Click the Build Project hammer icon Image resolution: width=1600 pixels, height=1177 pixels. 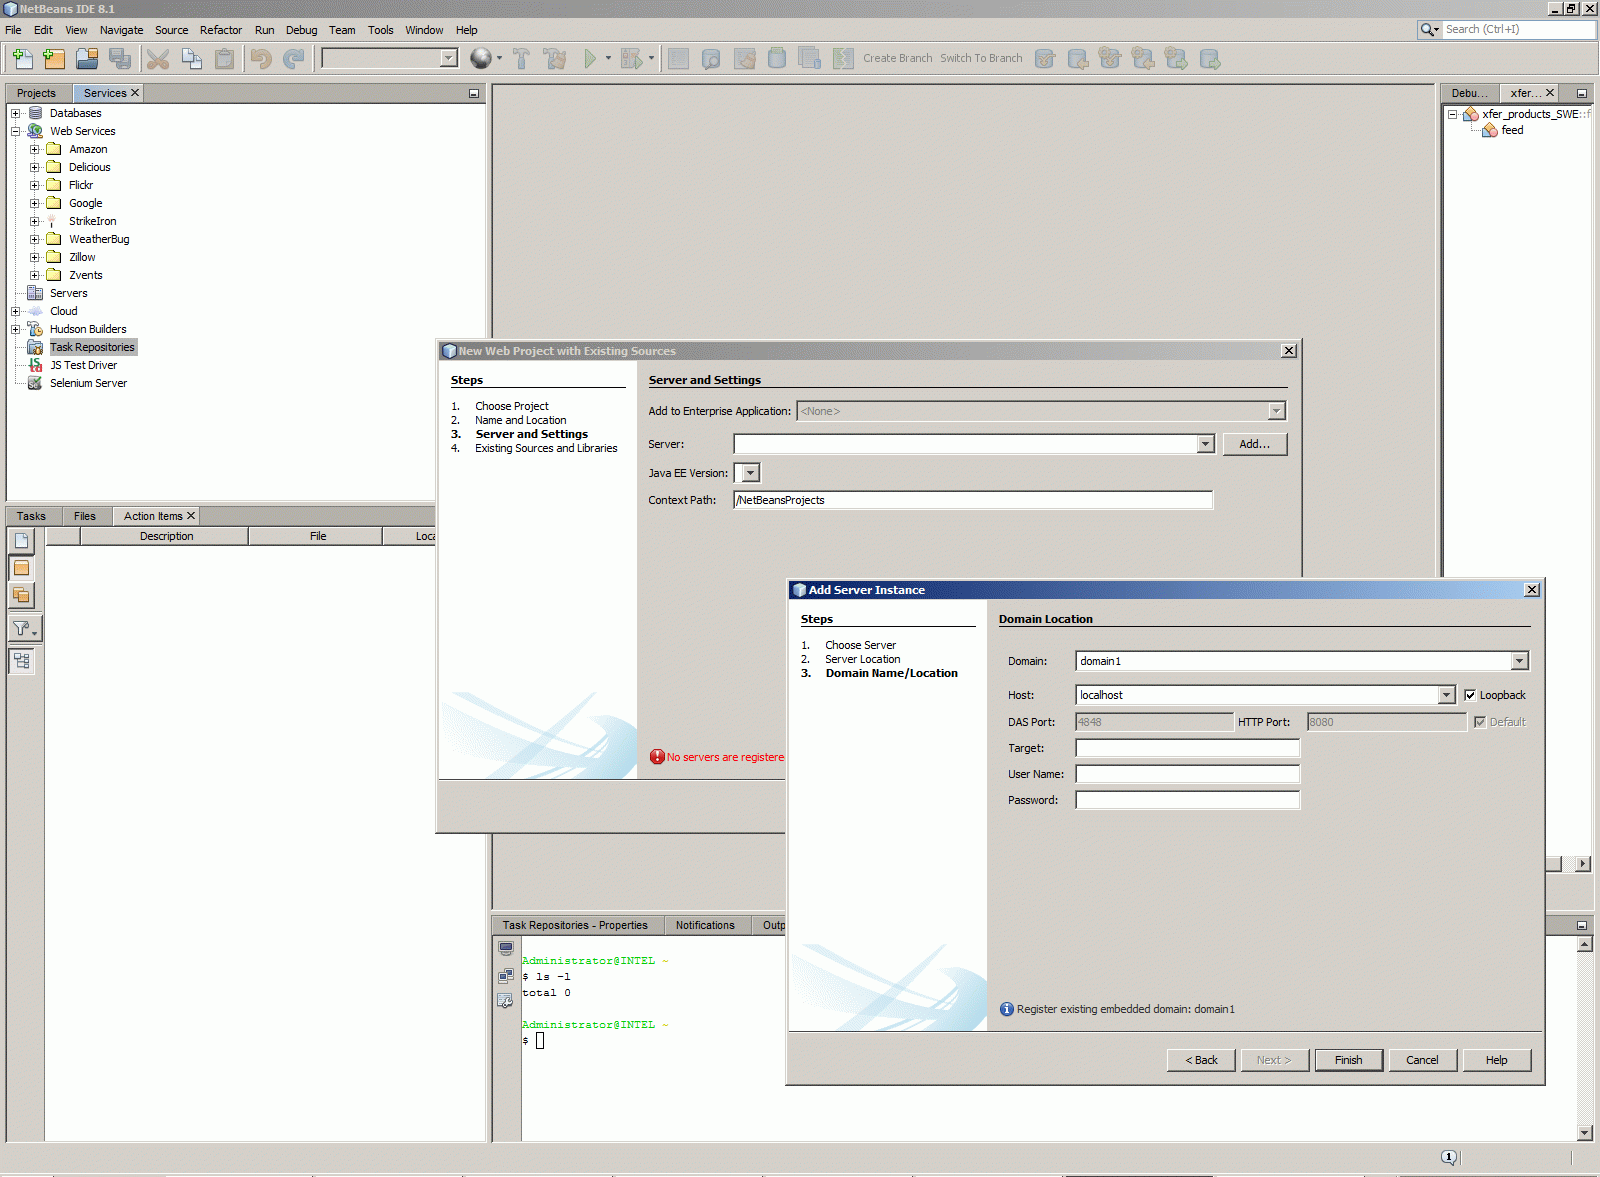[521, 59]
